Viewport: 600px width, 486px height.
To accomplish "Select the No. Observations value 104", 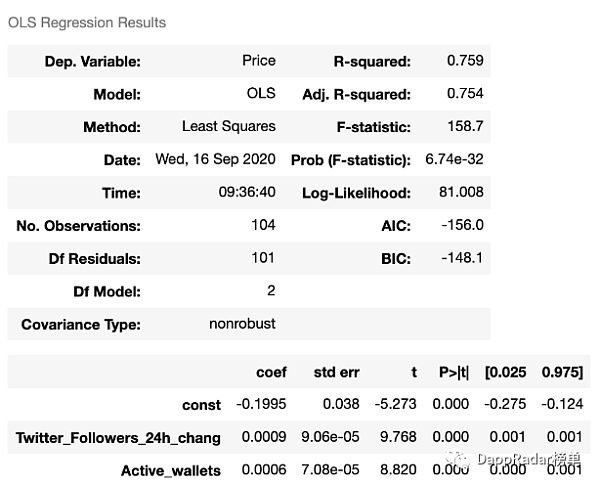I will click(x=263, y=226).
